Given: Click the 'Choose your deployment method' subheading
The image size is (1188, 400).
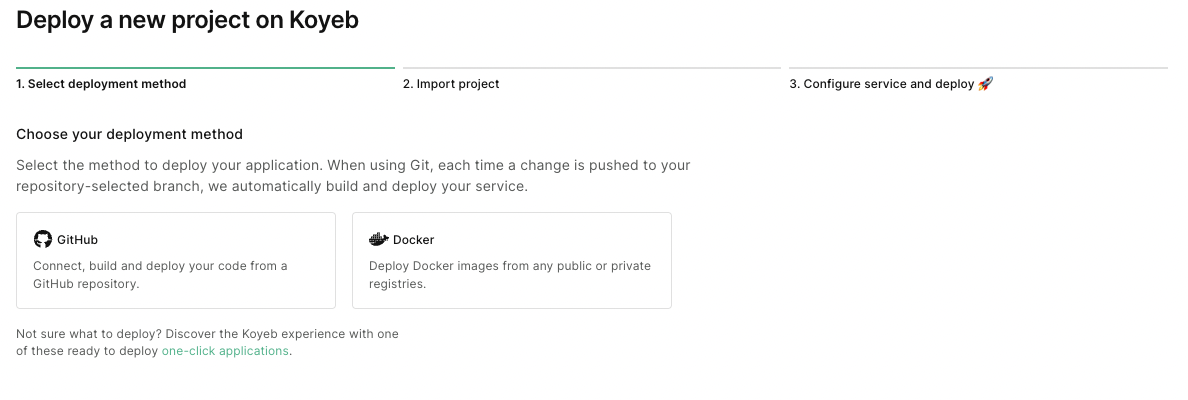Looking at the screenshot, I should tap(129, 134).
